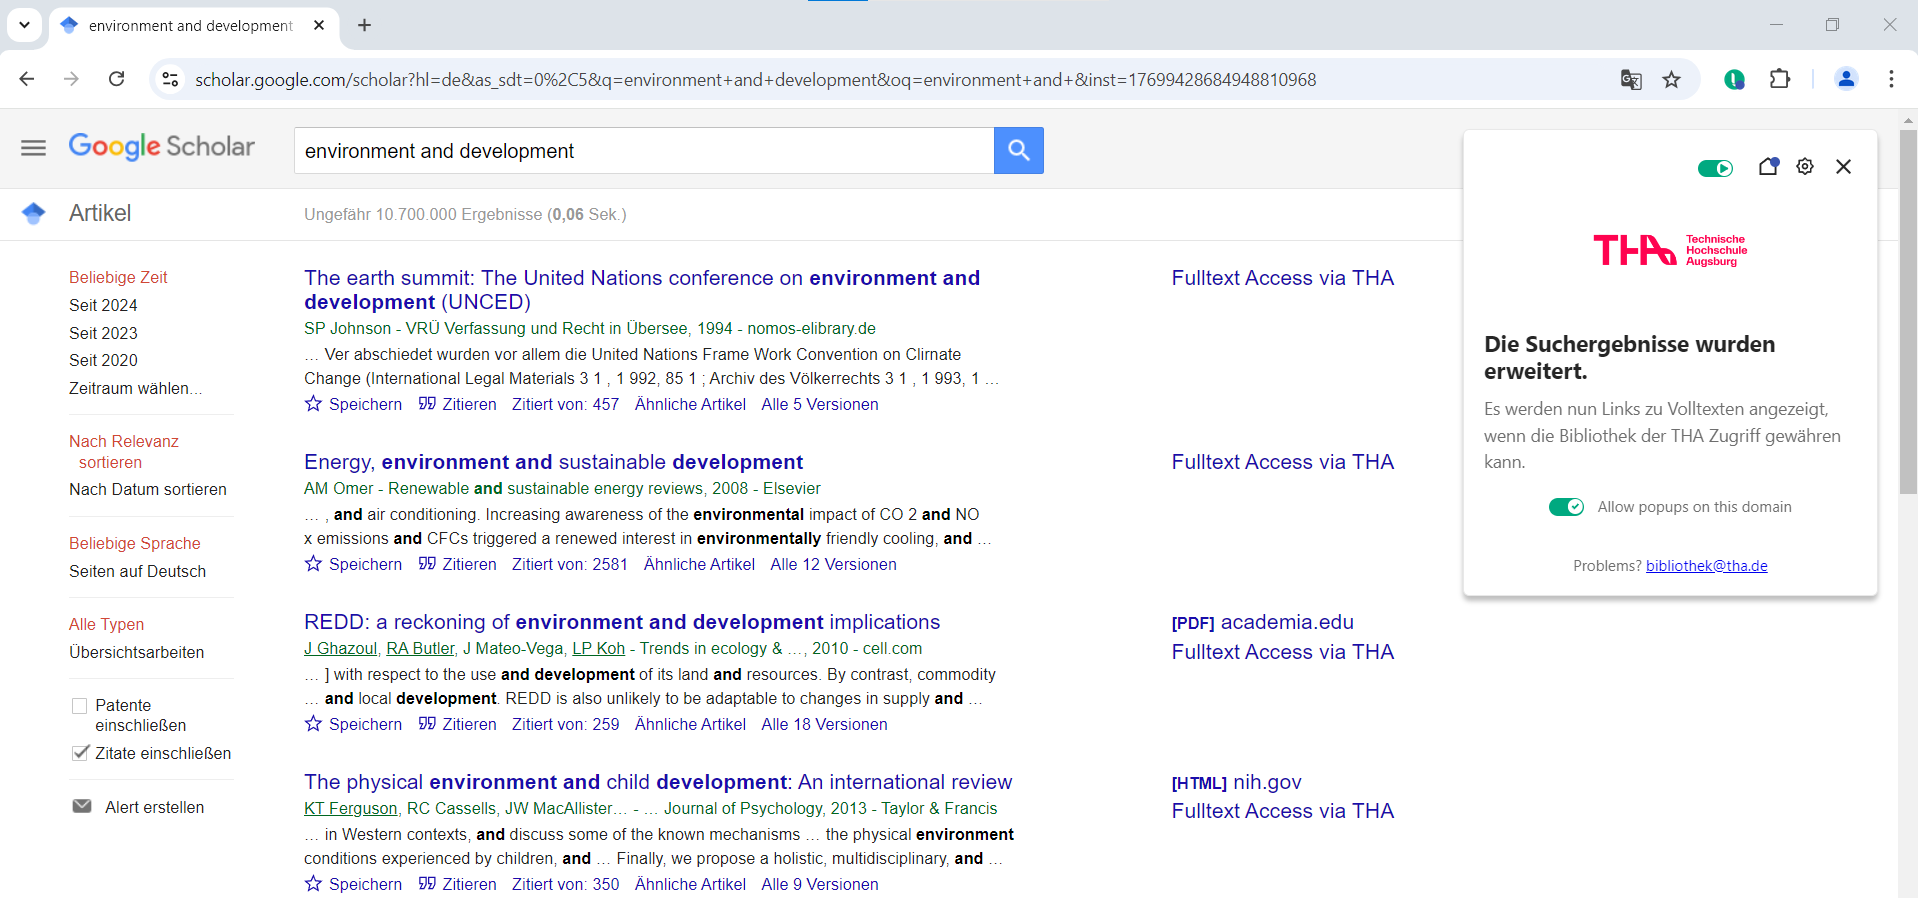The image size is (1918, 898).
Task: Reload the current page
Action: click(117, 79)
